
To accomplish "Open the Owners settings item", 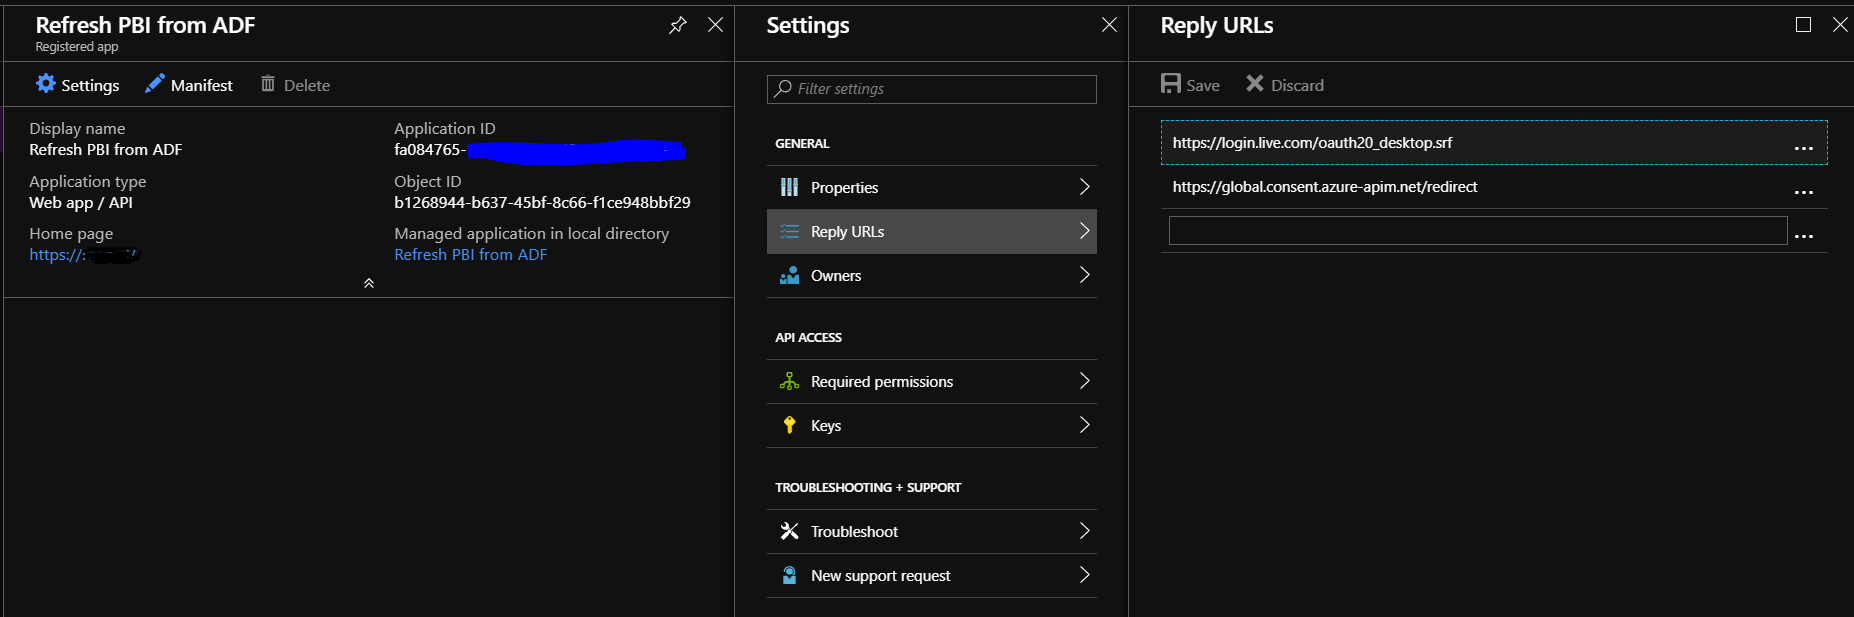I will tap(931, 275).
